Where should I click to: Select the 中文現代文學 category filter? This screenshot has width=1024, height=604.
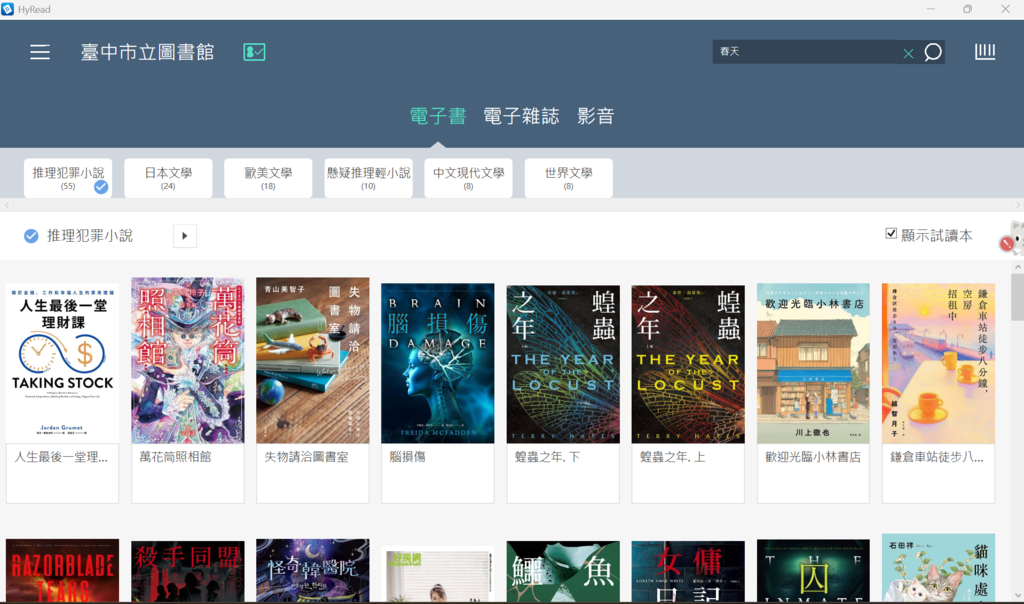pyautogui.click(x=468, y=178)
